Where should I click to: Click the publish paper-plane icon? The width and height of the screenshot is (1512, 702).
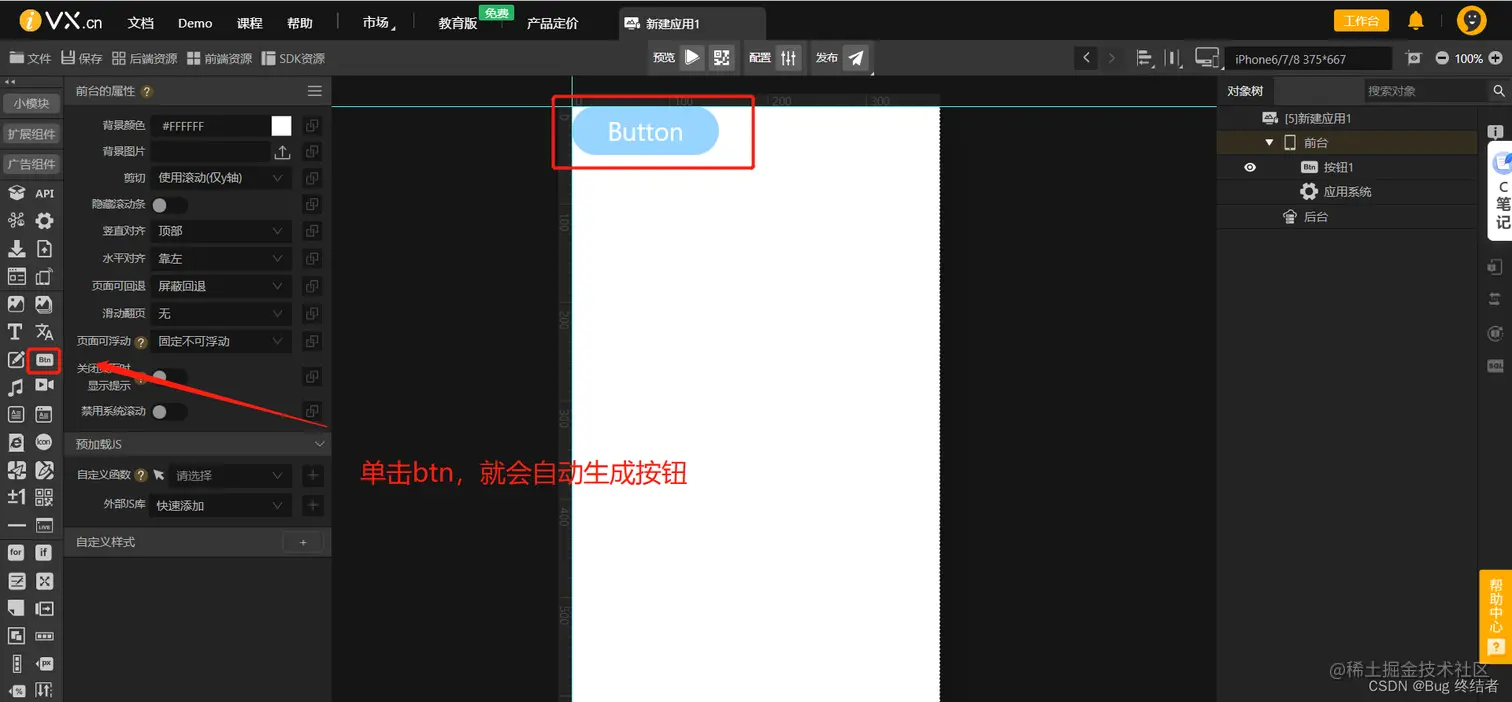click(x=856, y=57)
